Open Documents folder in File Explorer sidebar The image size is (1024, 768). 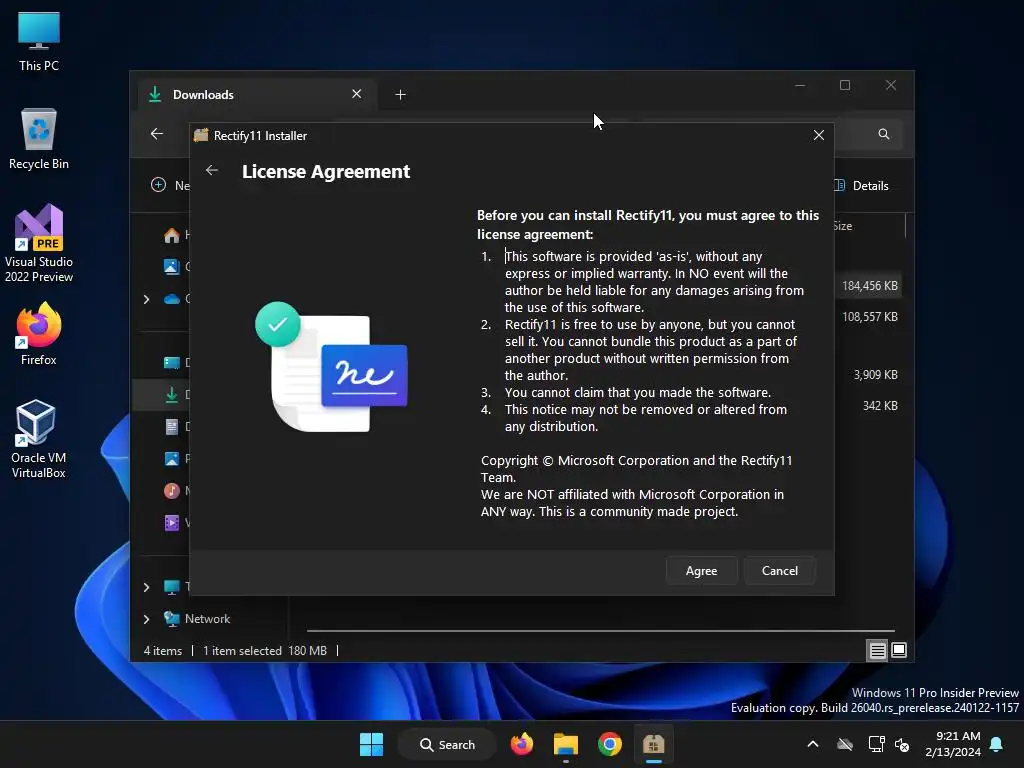172,427
